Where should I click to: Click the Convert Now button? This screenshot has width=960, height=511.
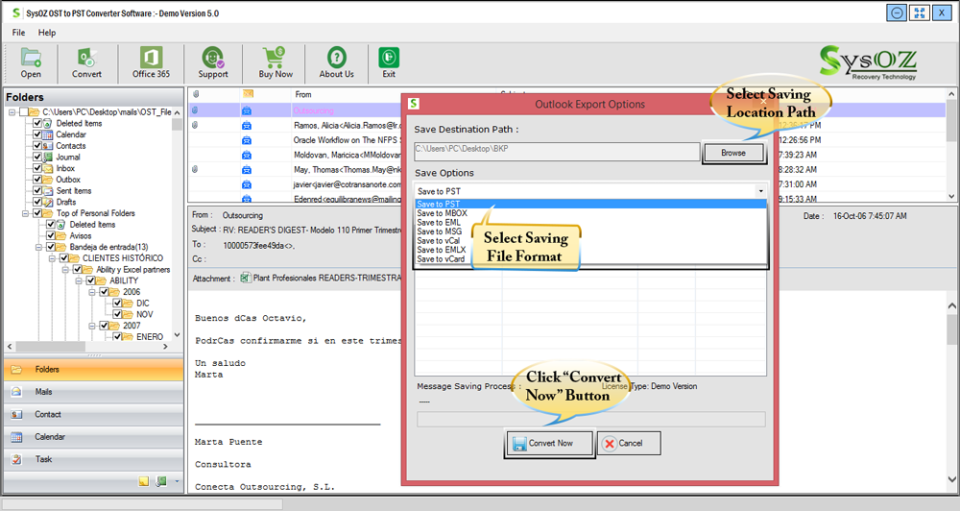point(549,444)
